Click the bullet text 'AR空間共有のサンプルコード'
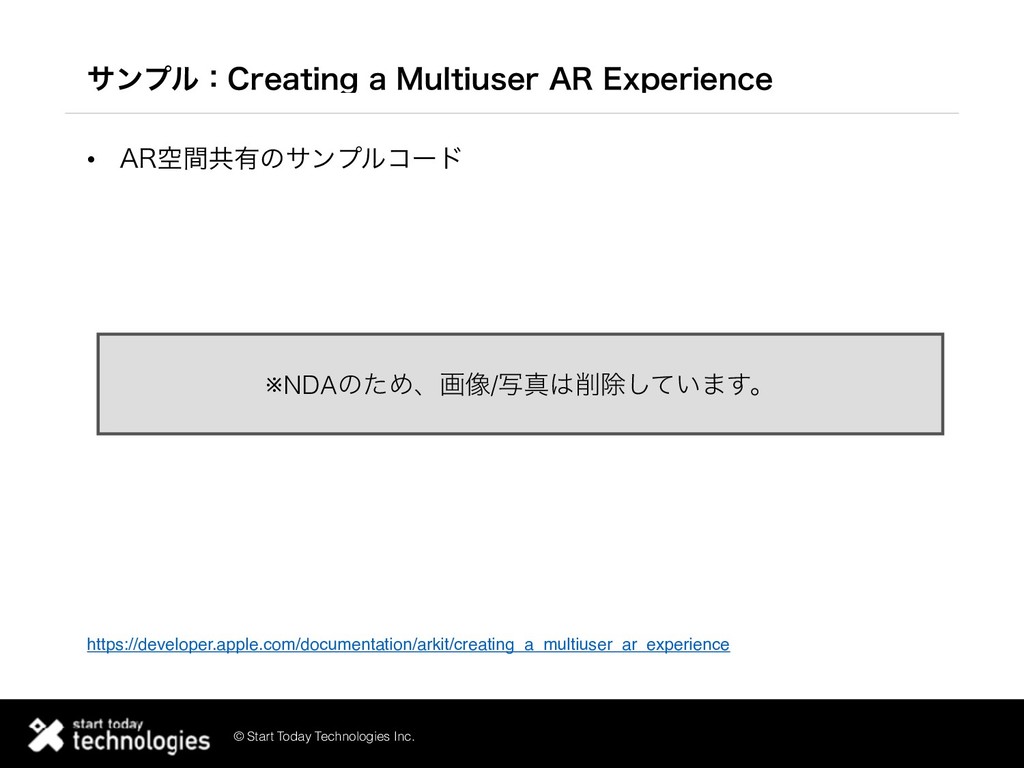Image resolution: width=1024 pixels, height=768 pixels. (291, 159)
